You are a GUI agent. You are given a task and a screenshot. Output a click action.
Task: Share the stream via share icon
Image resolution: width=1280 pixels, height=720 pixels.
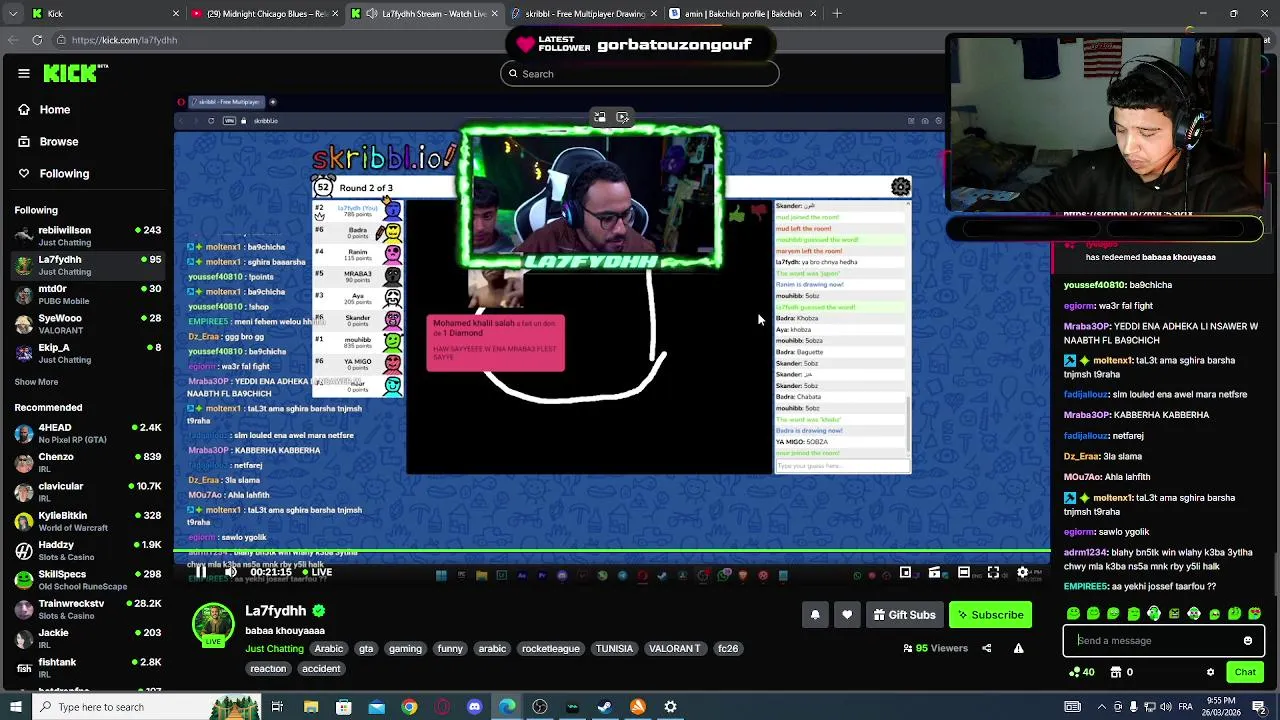click(x=986, y=648)
